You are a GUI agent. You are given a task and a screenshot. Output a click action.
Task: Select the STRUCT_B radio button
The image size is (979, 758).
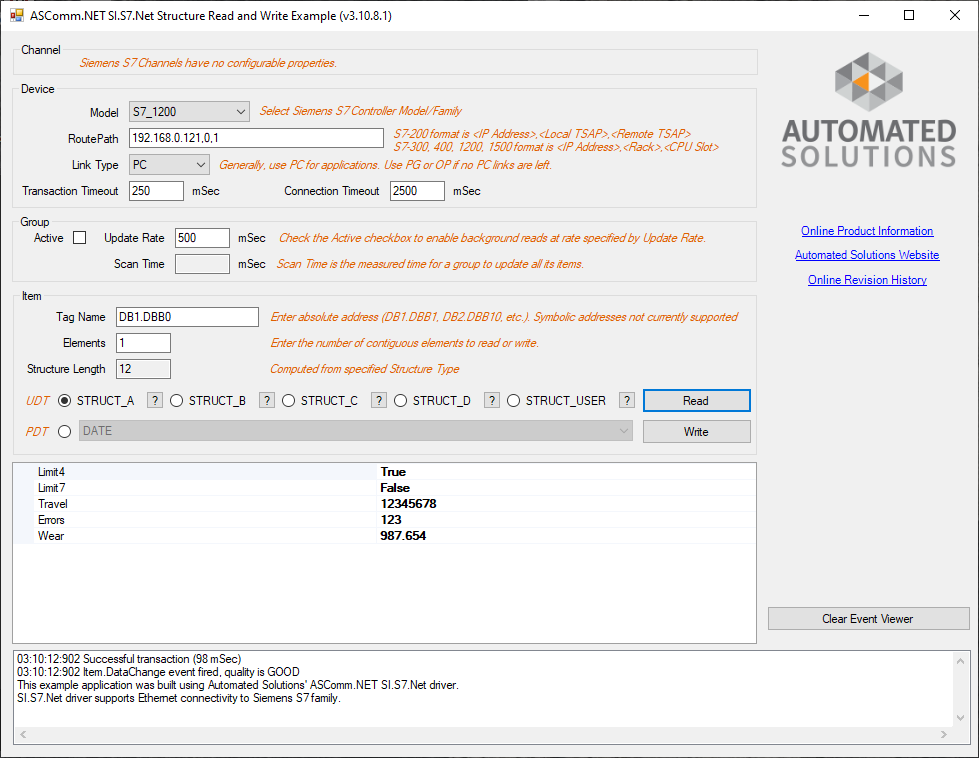(177, 401)
